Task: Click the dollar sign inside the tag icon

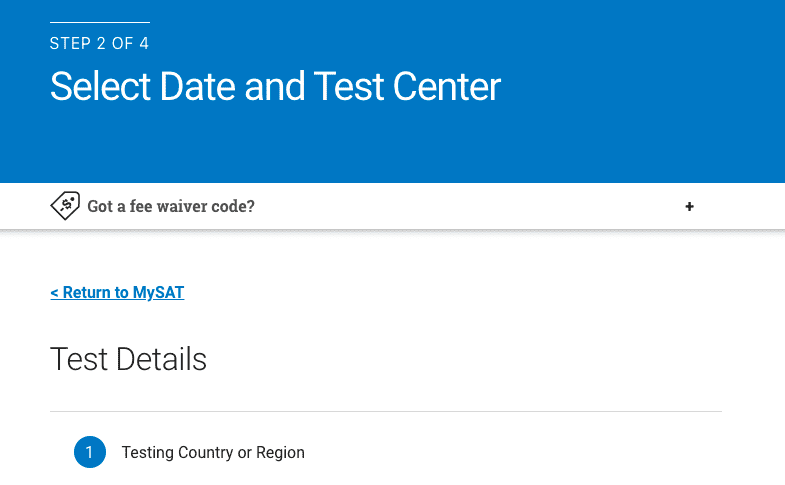Action: [66, 205]
